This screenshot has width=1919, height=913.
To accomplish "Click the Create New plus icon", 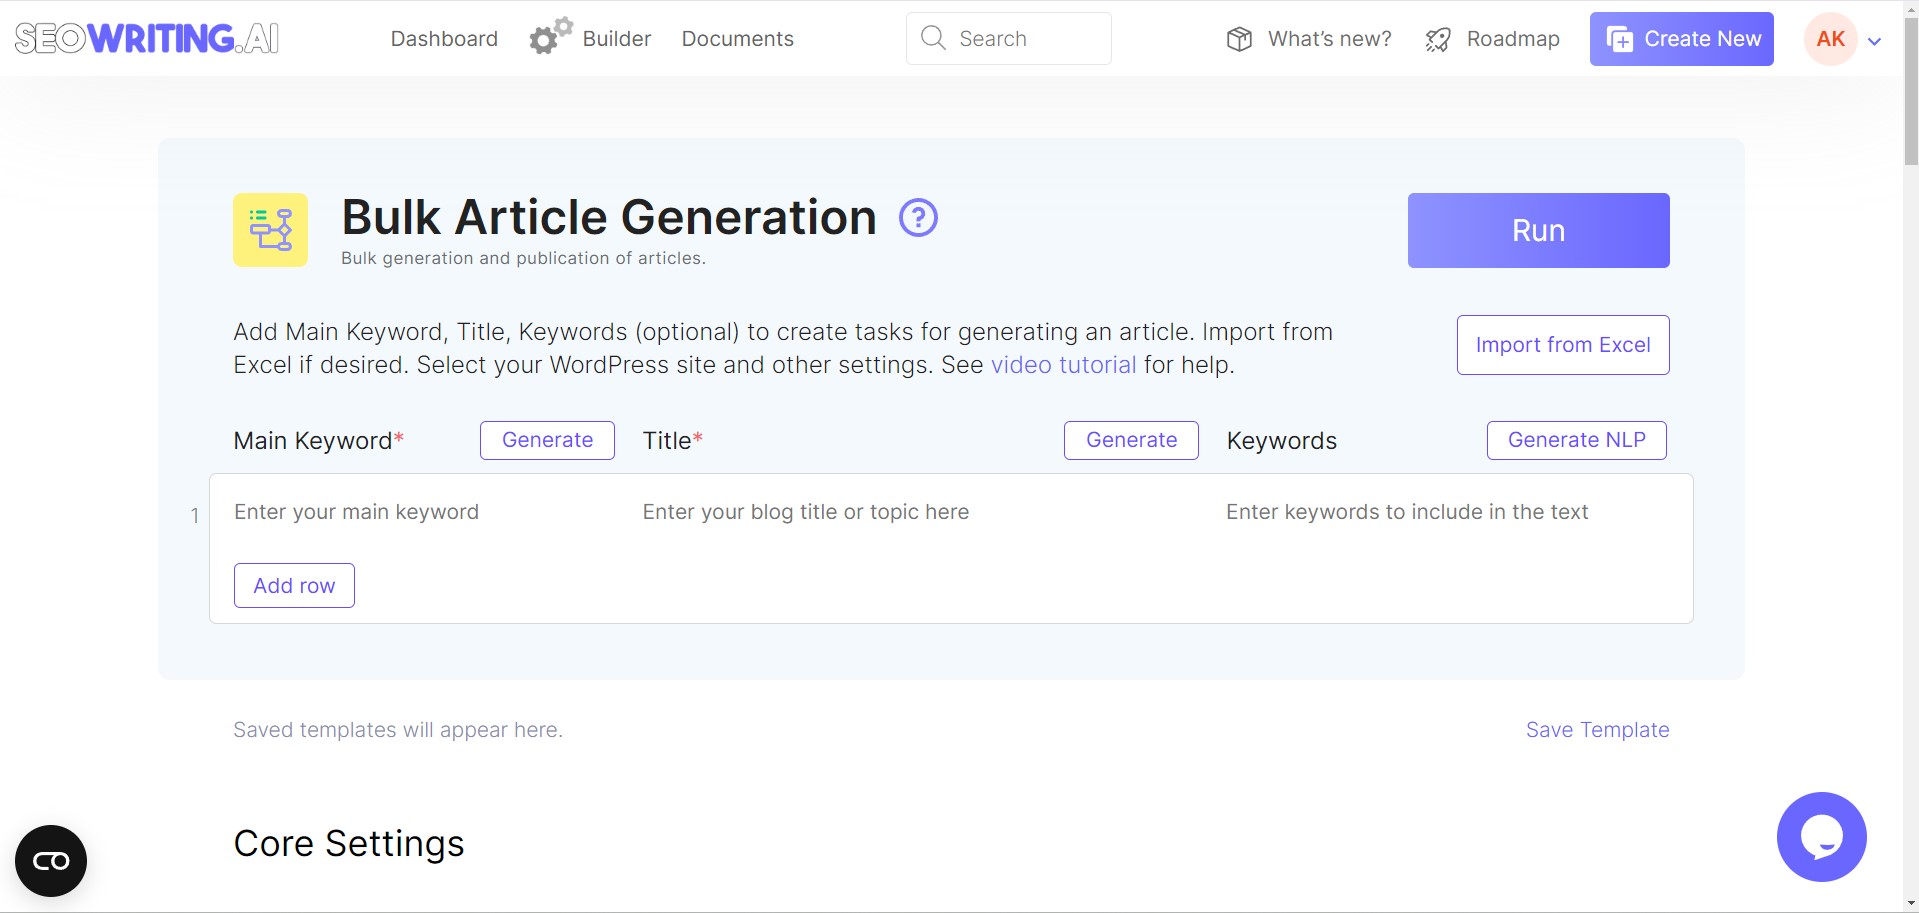I will pos(1619,39).
